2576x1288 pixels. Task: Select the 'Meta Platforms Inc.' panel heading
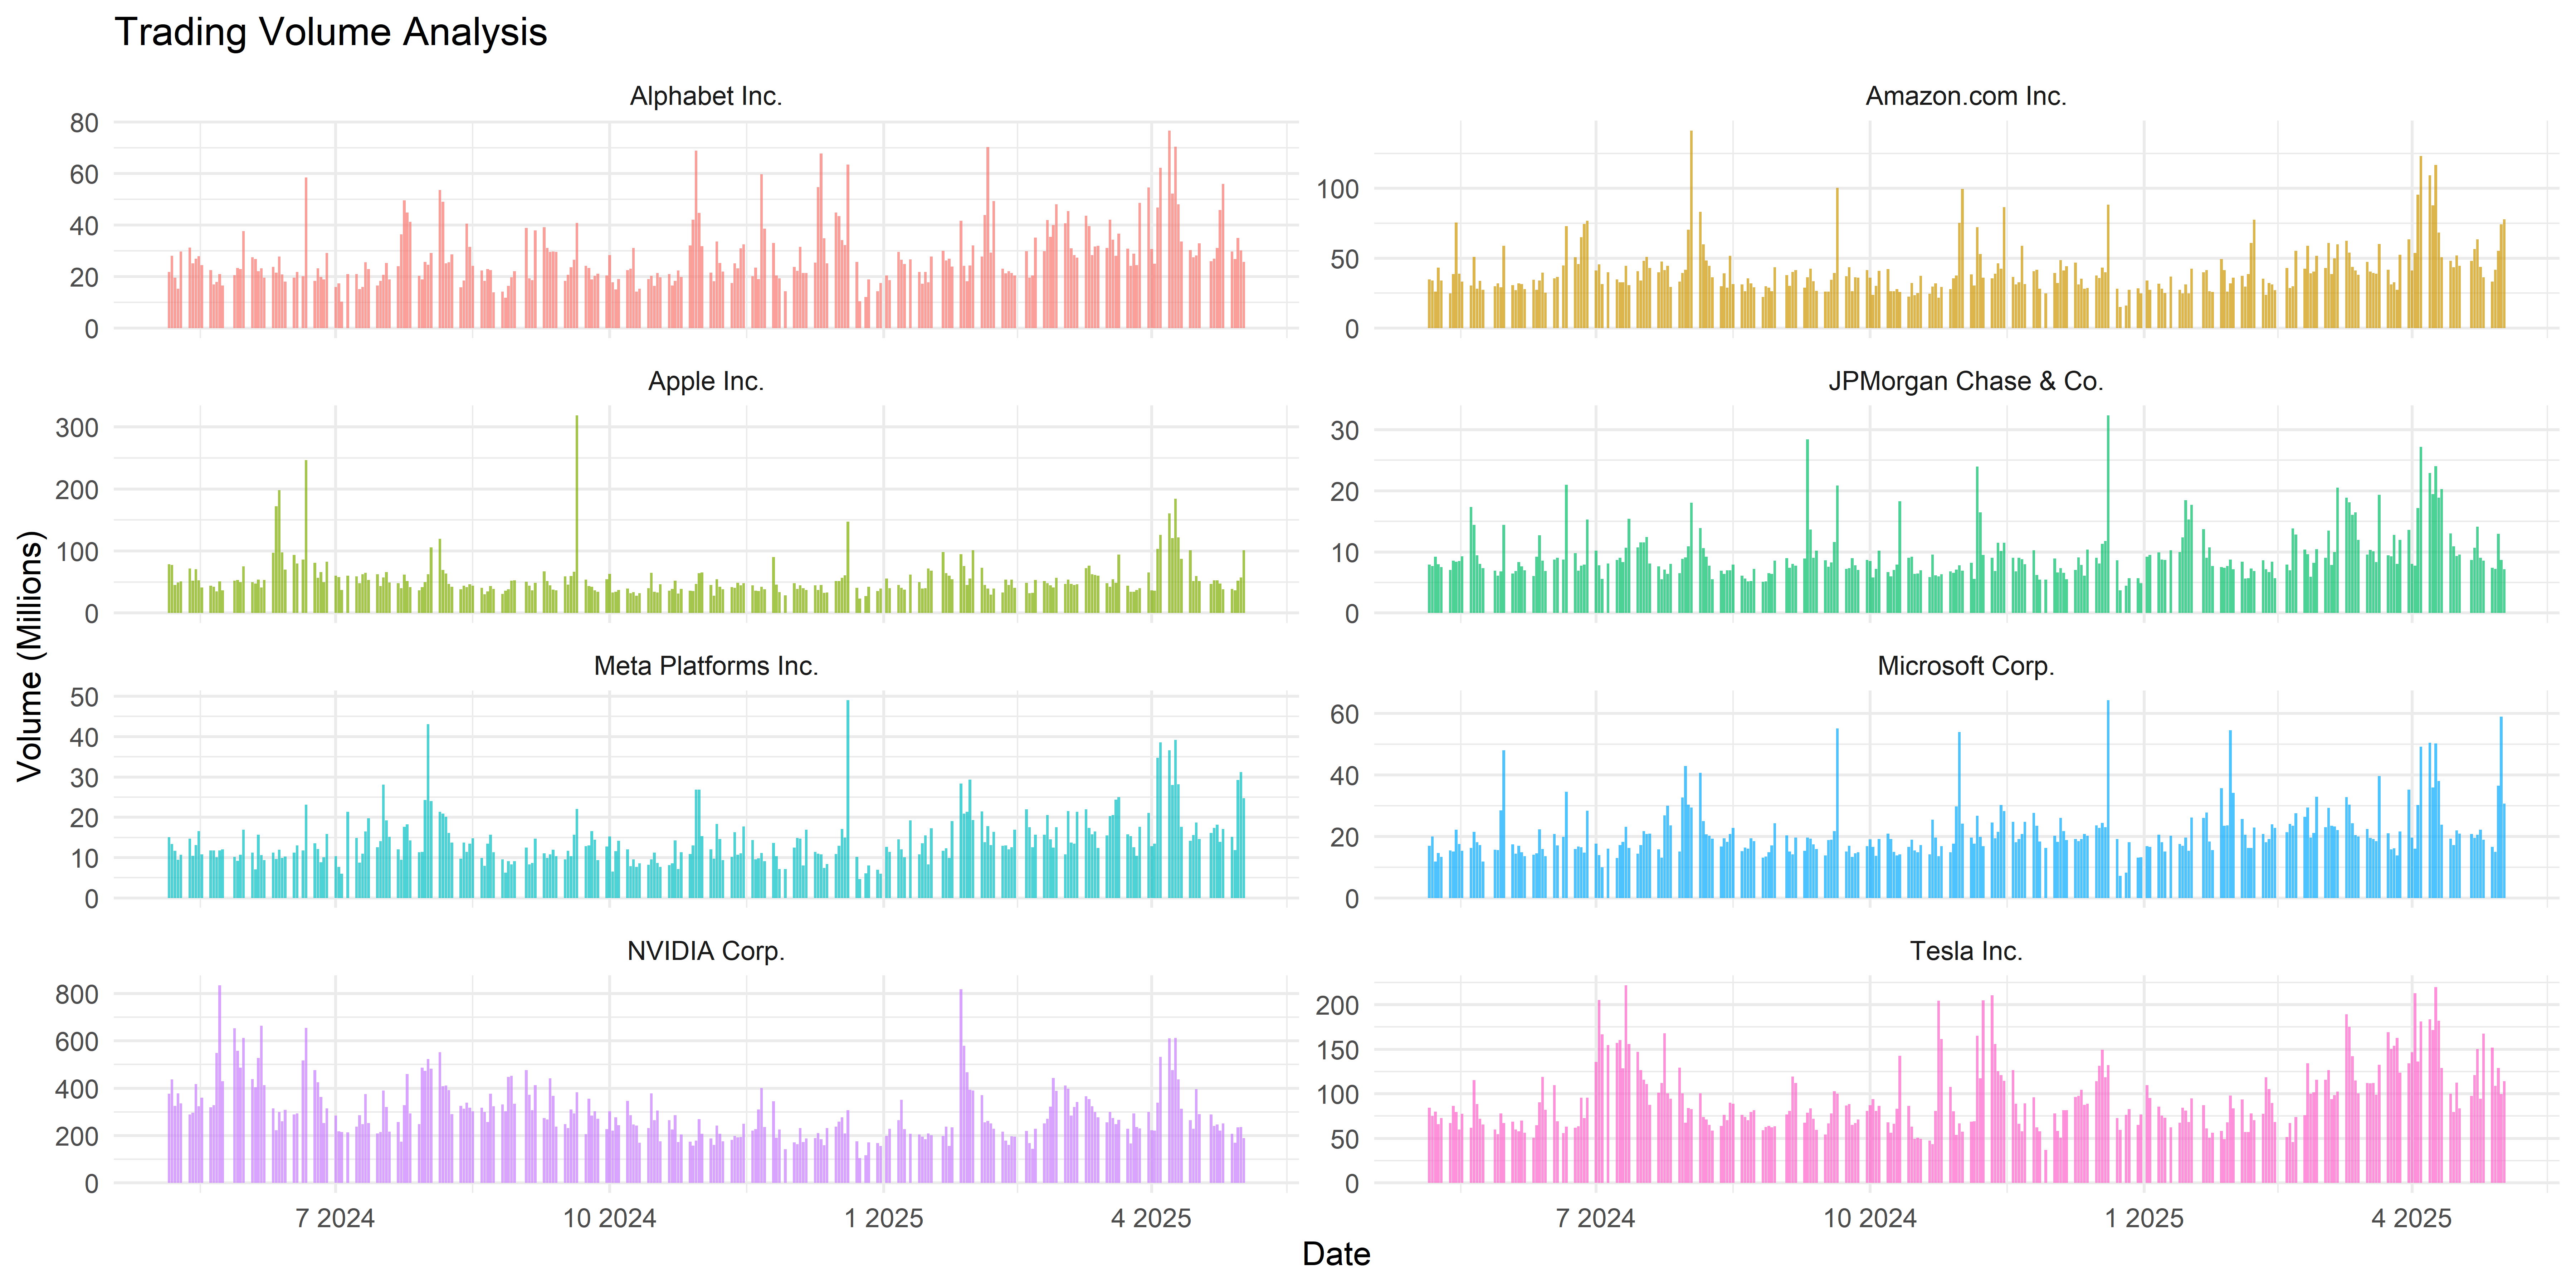706,666
